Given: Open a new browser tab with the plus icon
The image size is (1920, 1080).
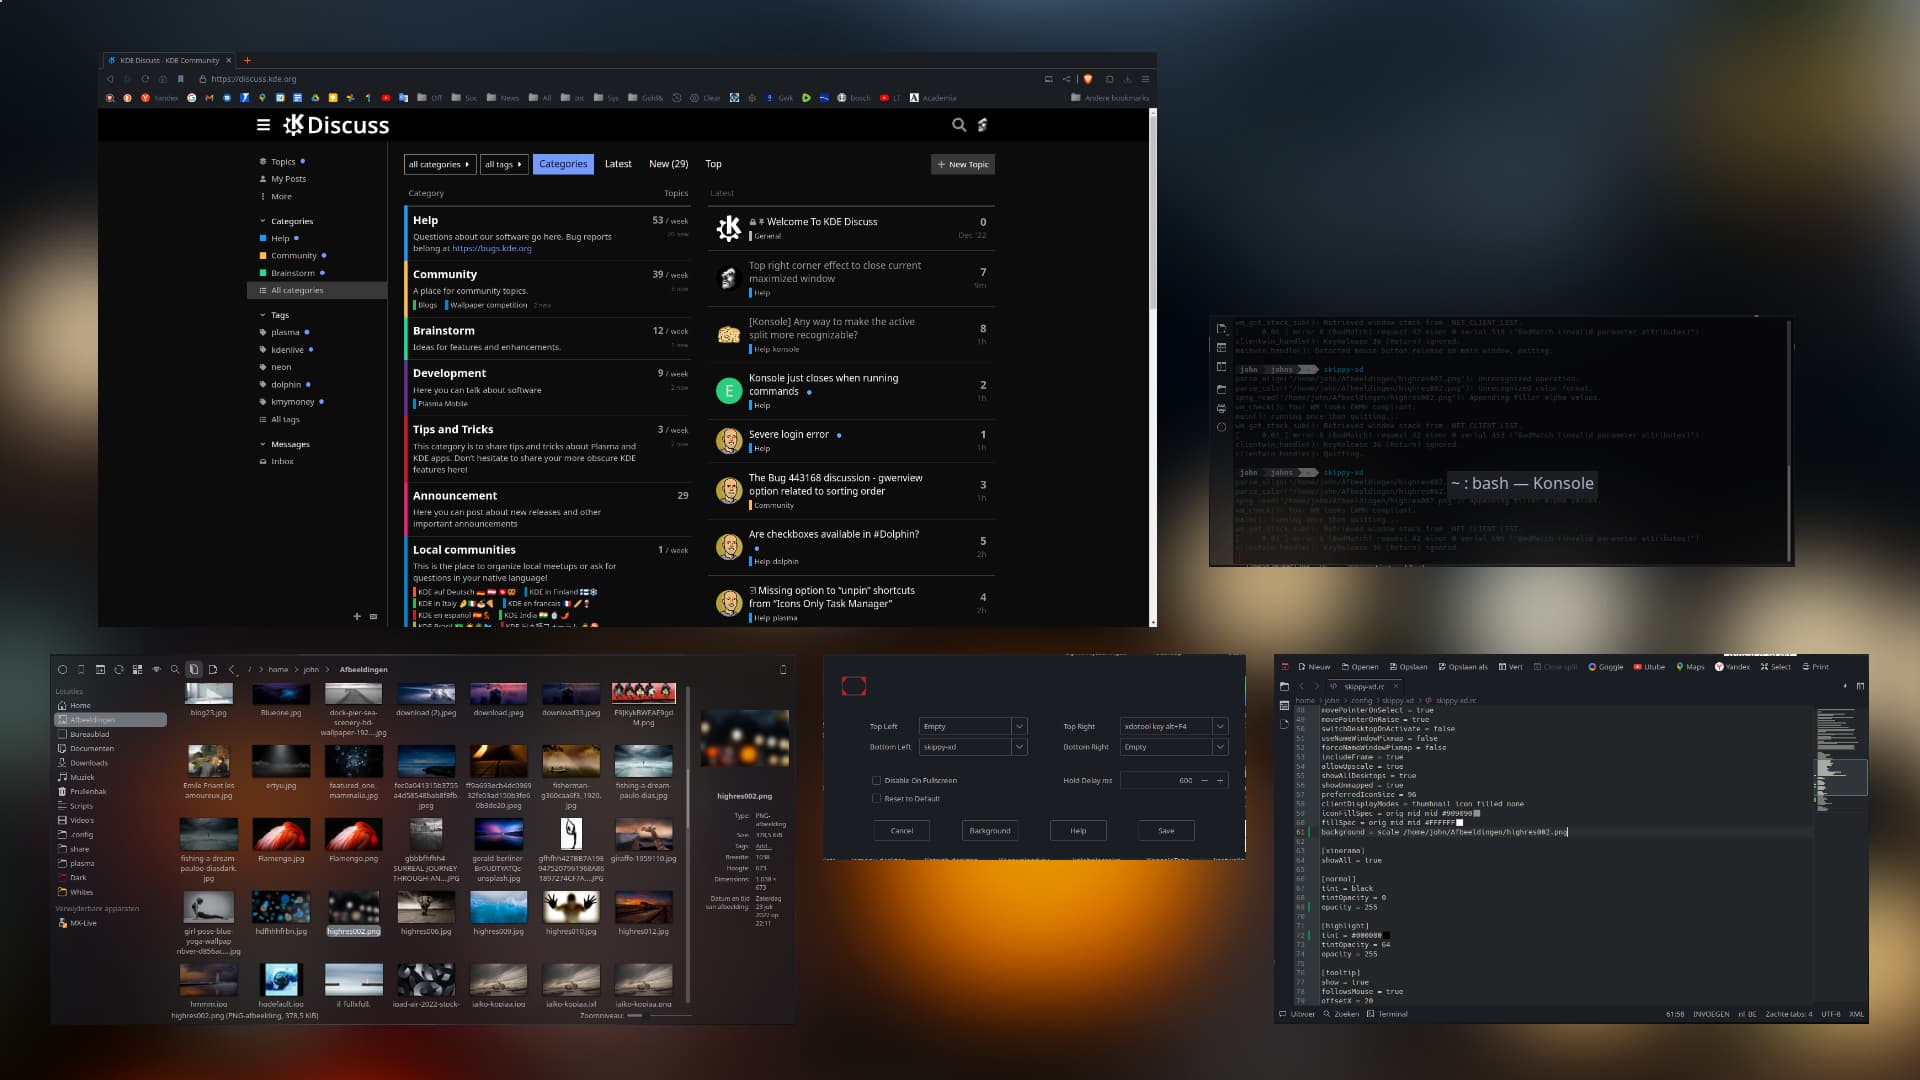Looking at the screenshot, I should (247, 60).
